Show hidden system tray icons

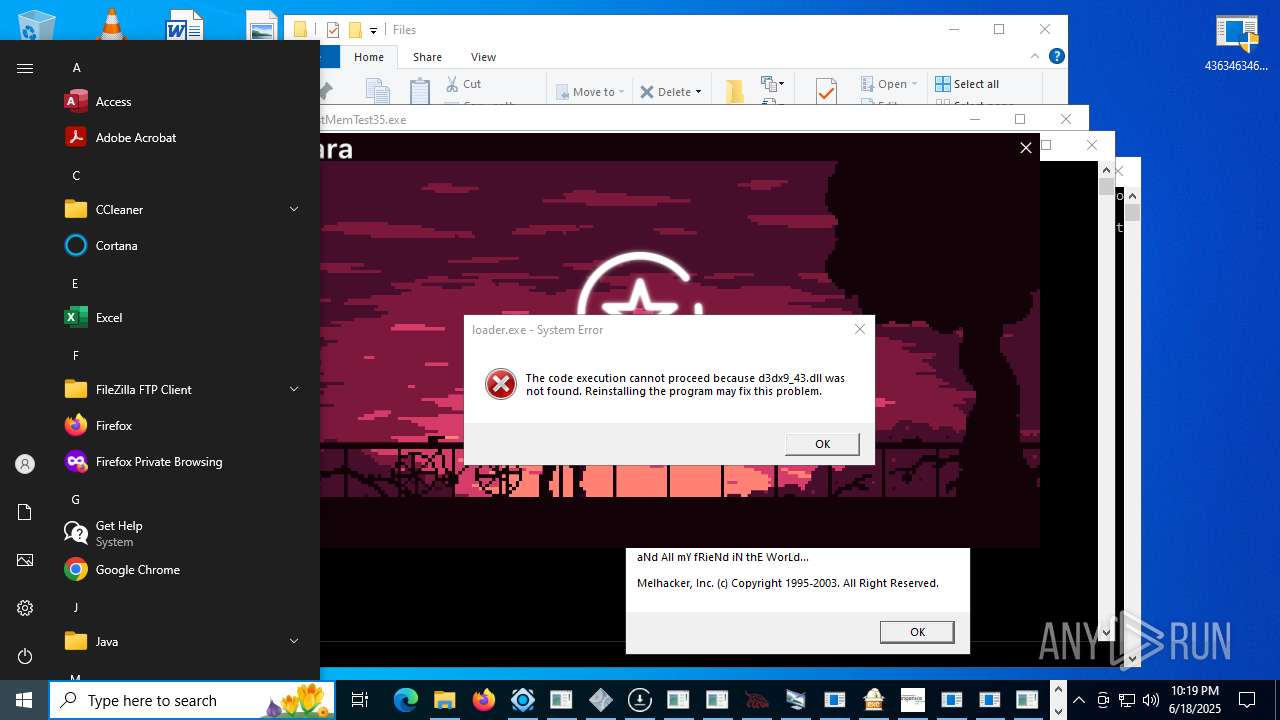pos(1079,700)
